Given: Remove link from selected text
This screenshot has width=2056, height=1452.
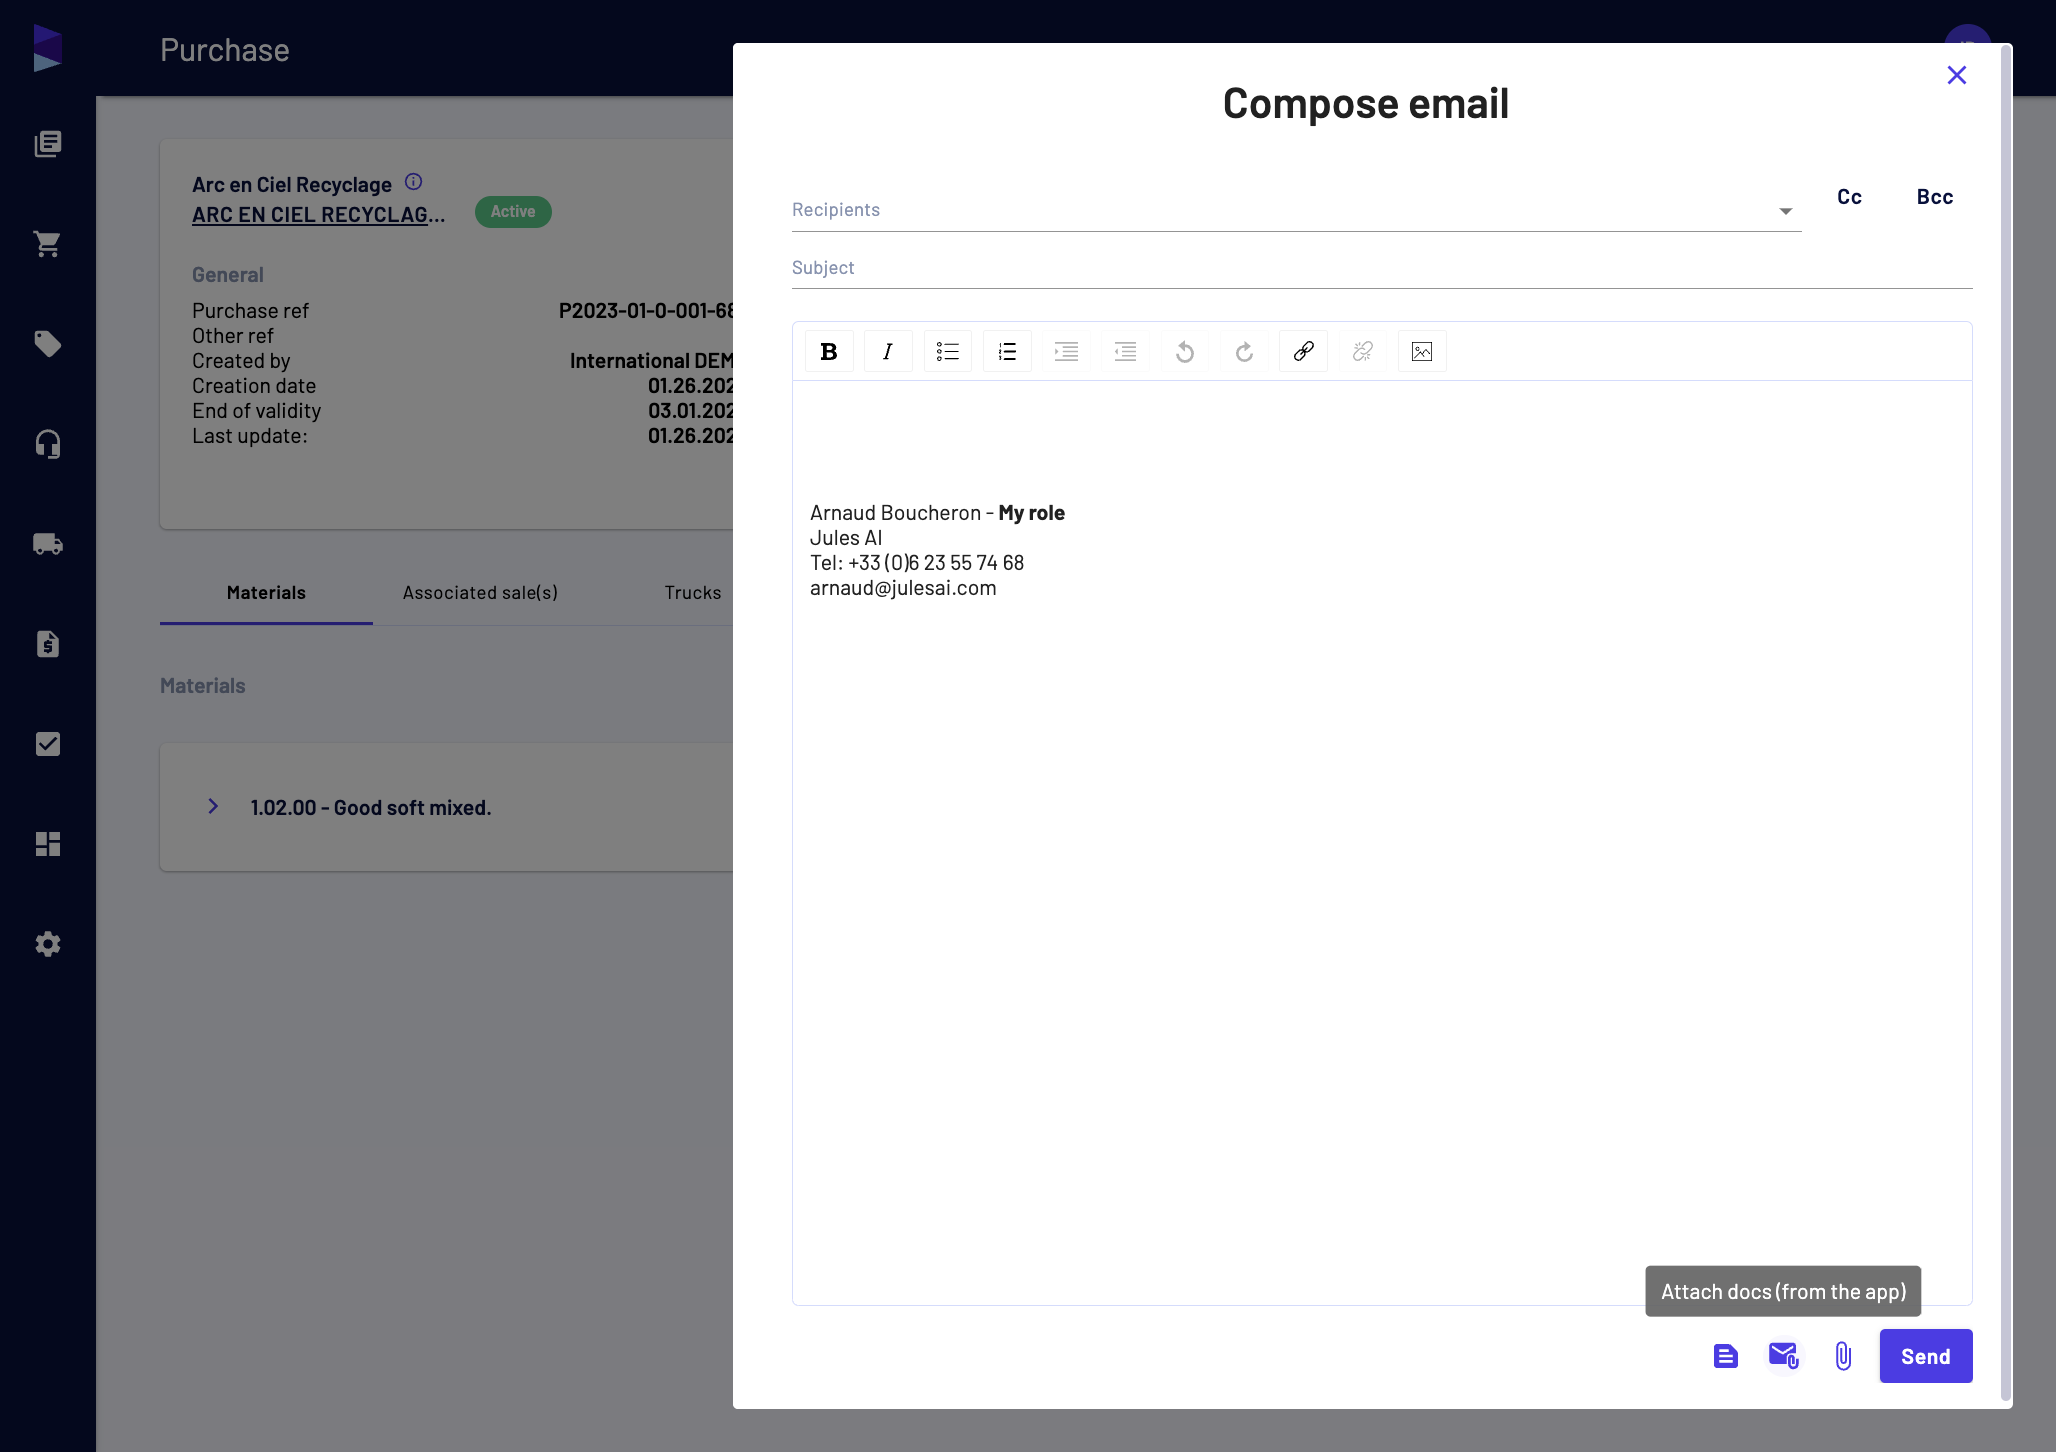Looking at the screenshot, I should click(x=1363, y=351).
